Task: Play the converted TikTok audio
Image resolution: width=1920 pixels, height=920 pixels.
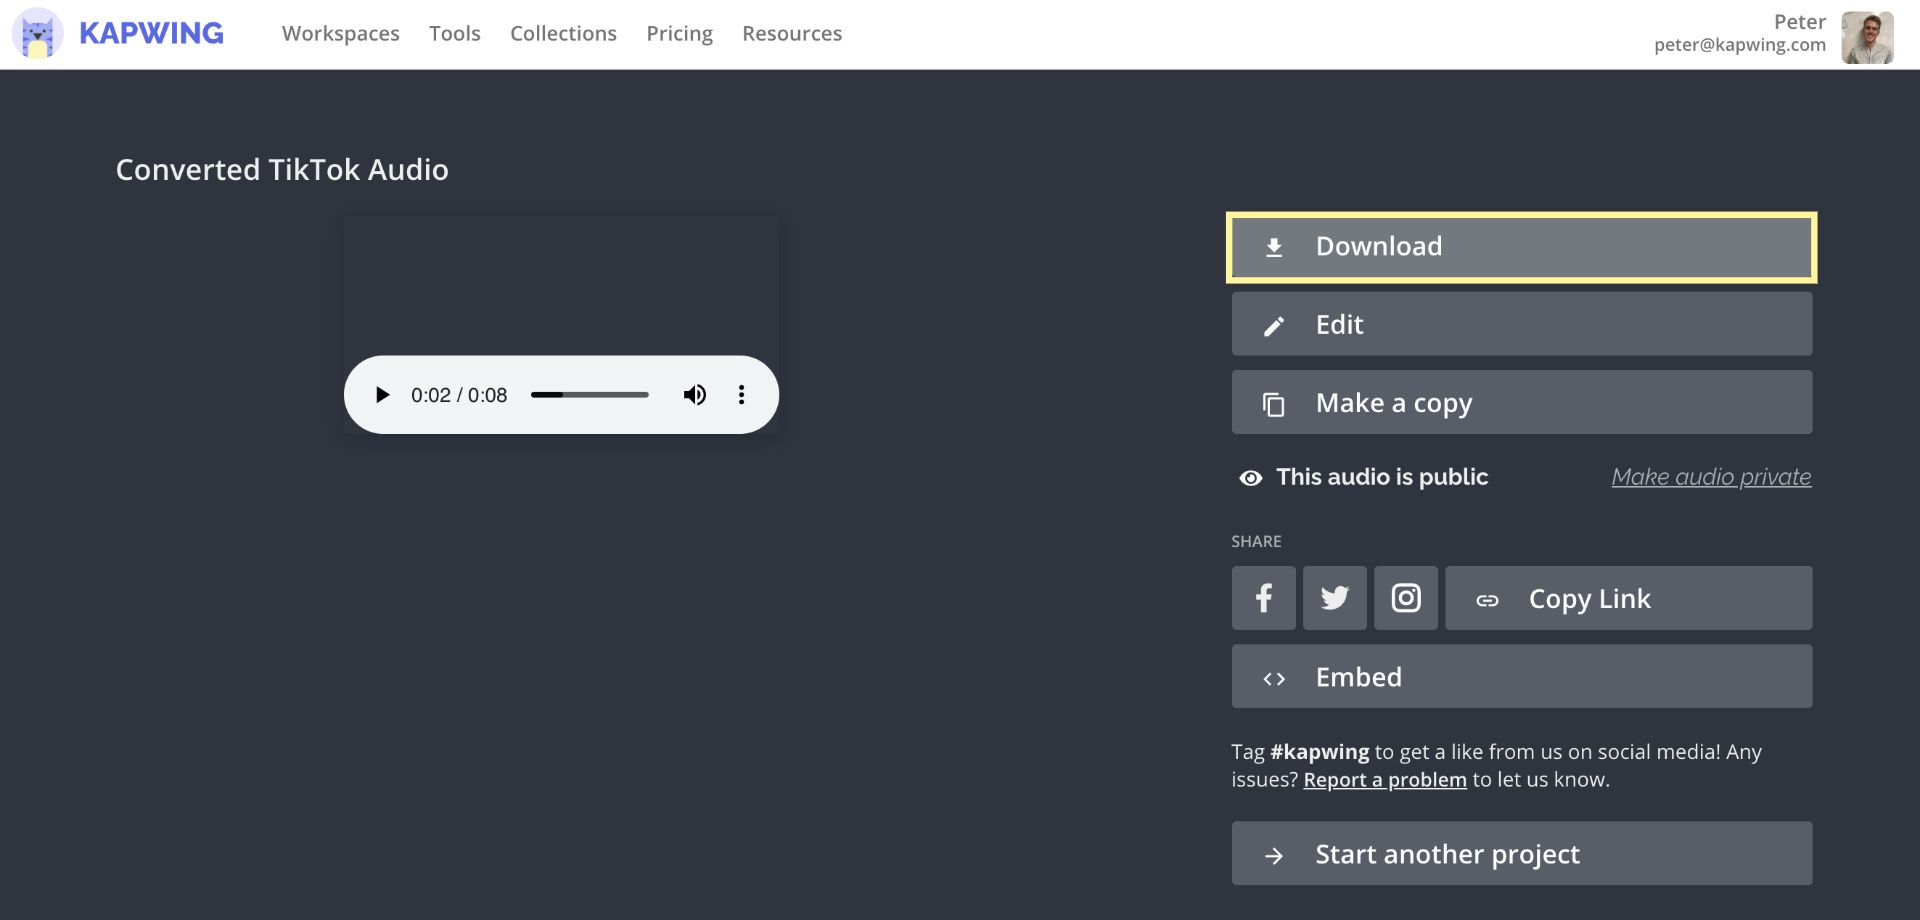Action: pyautogui.click(x=382, y=395)
